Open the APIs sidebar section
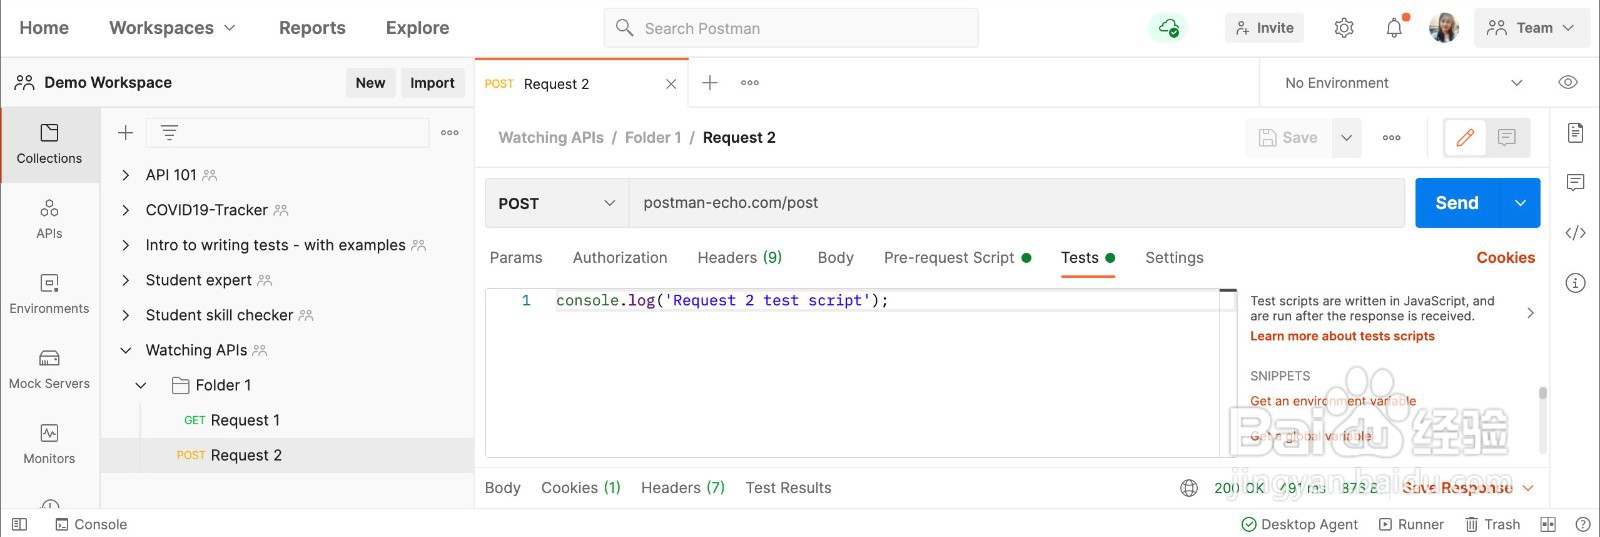Image resolution: width=1600 pixels, height=537 pixels. click(x=49, y=219)
